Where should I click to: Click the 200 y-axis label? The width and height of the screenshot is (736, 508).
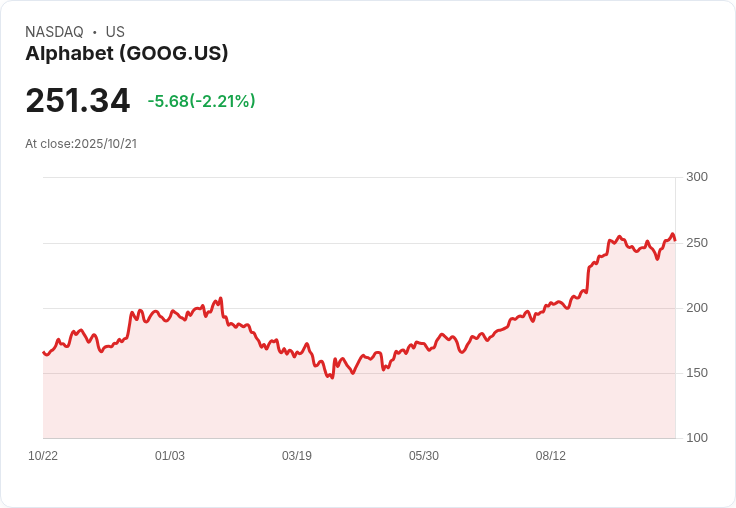697,308
